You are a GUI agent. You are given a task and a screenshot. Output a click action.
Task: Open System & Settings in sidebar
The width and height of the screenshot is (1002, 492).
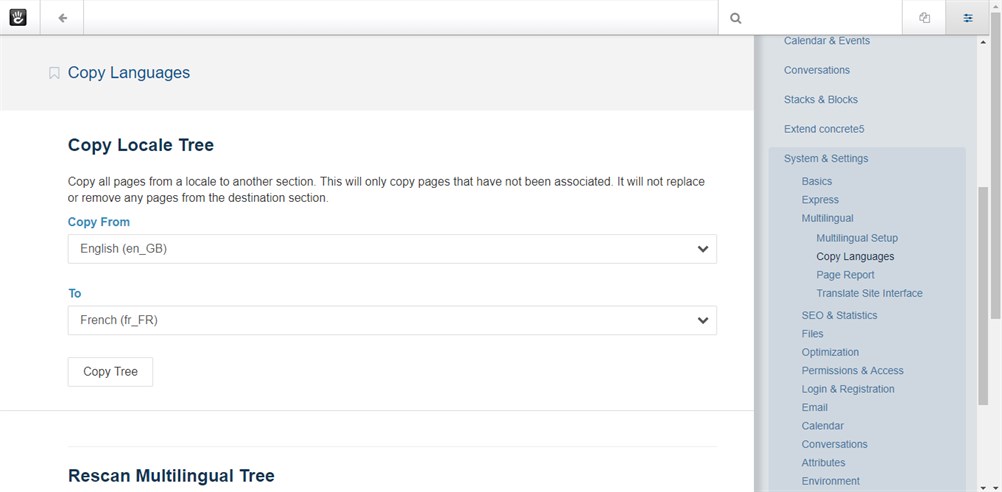coord(826,158)
